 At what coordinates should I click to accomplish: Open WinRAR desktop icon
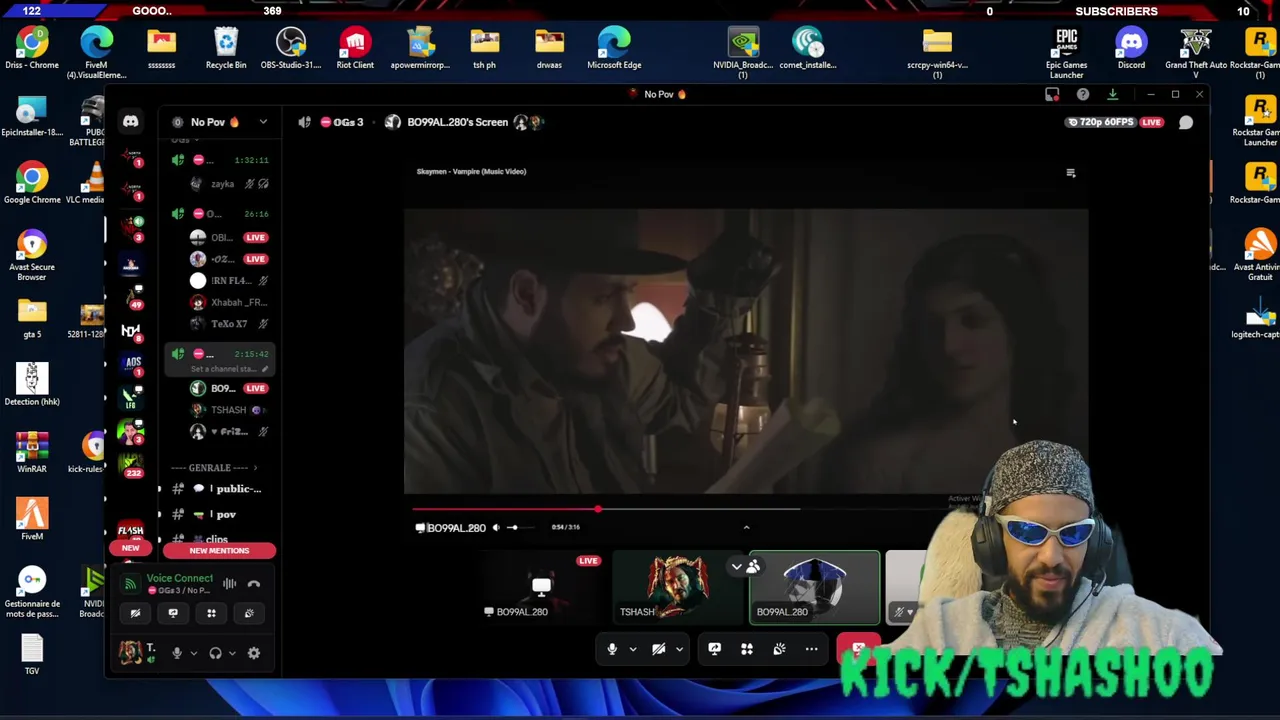point(32,452)
